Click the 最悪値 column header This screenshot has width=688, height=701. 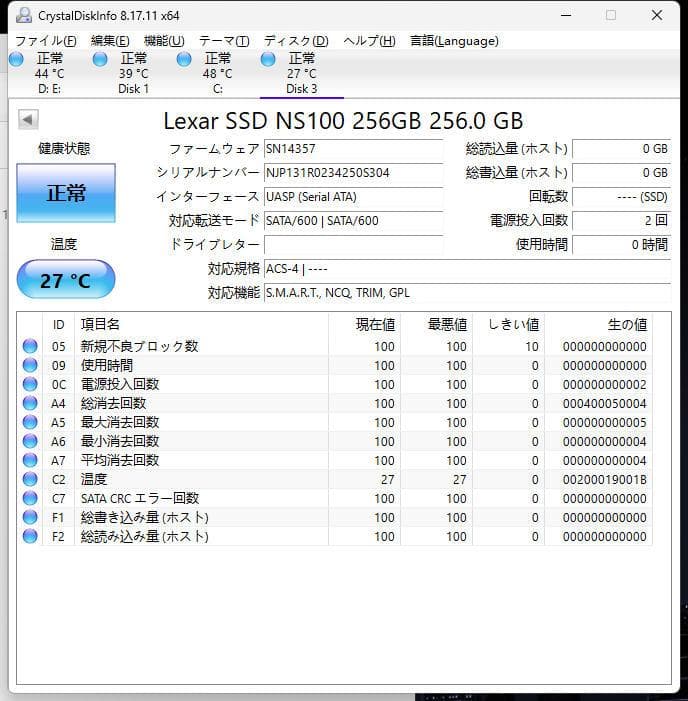coord(437,325)
